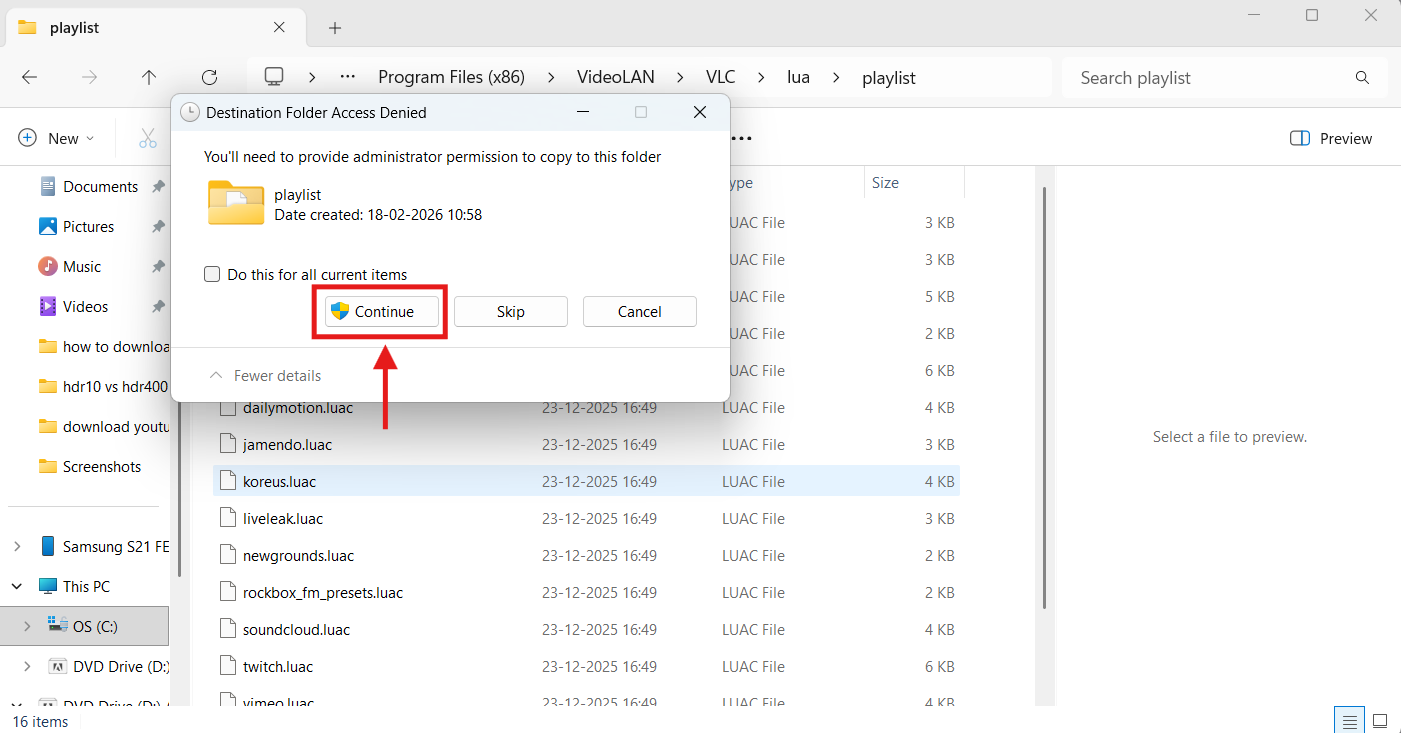
Task: Toggle the Preview pane
Action: [x=1330, y=138]
